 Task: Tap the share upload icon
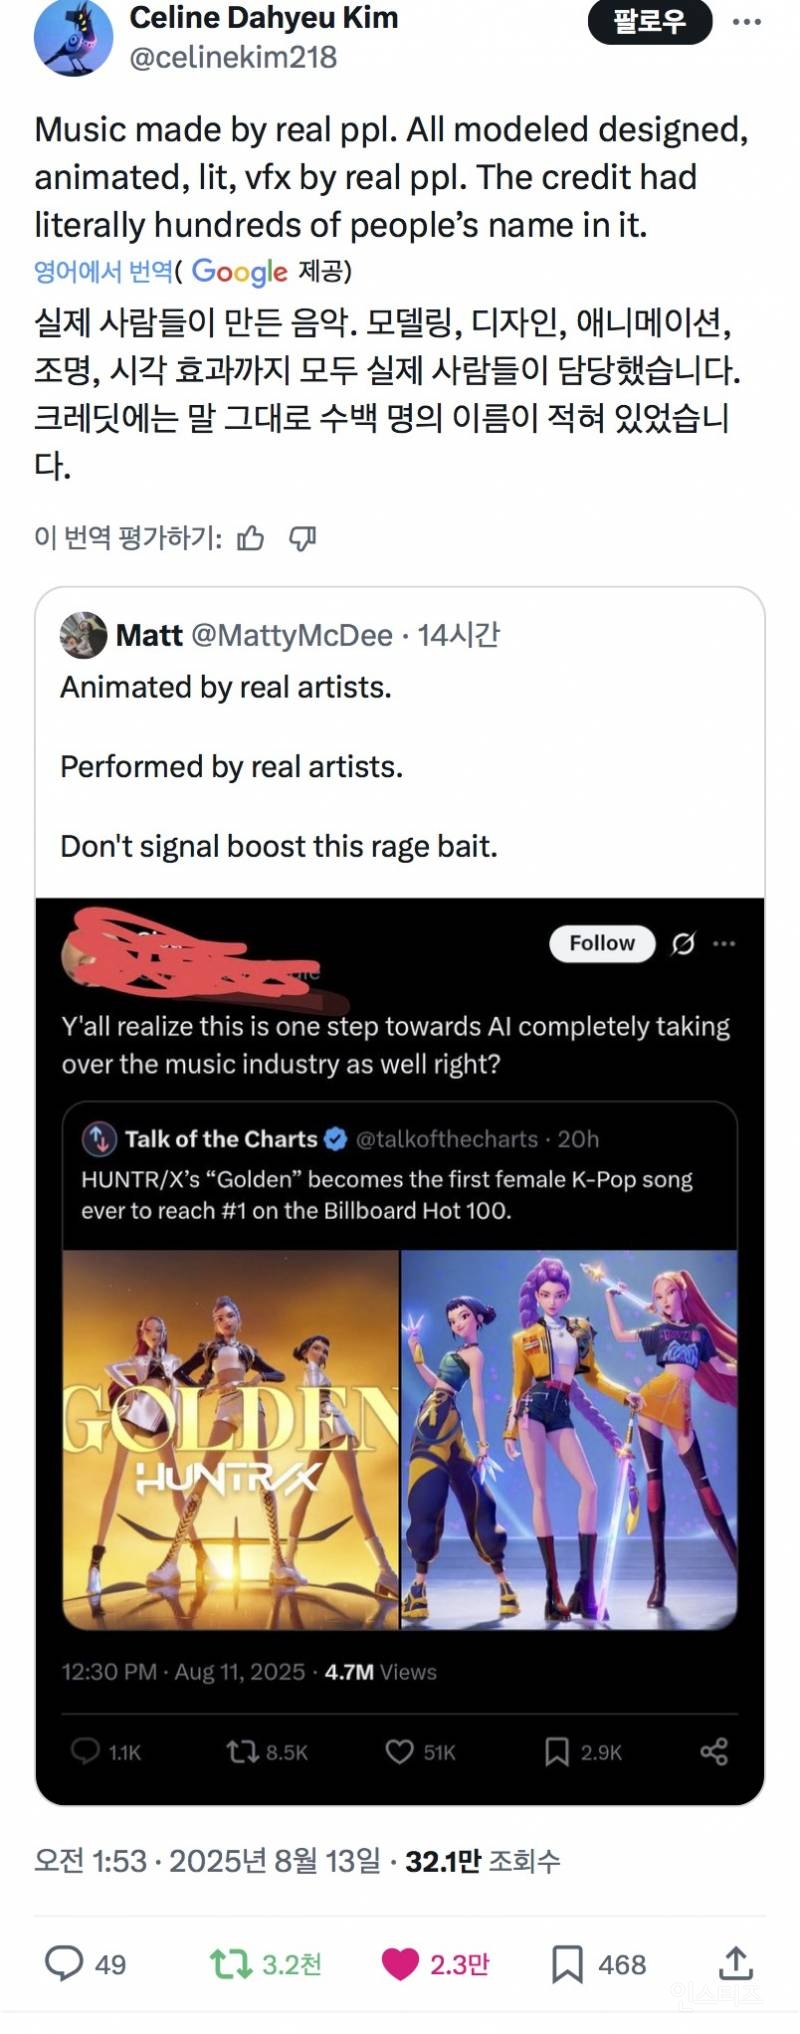tap(735, 1962)
